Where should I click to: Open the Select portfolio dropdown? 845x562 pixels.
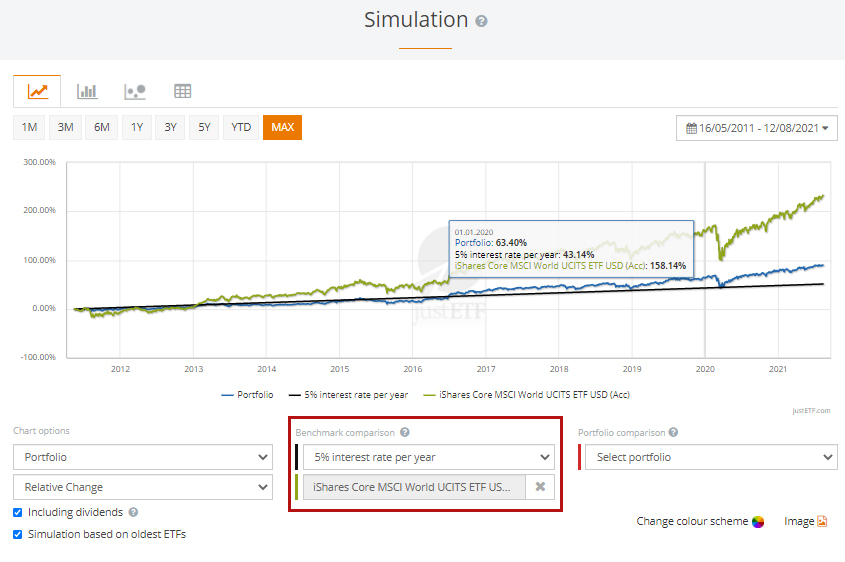pyautogui.click(x=710, y=457)
